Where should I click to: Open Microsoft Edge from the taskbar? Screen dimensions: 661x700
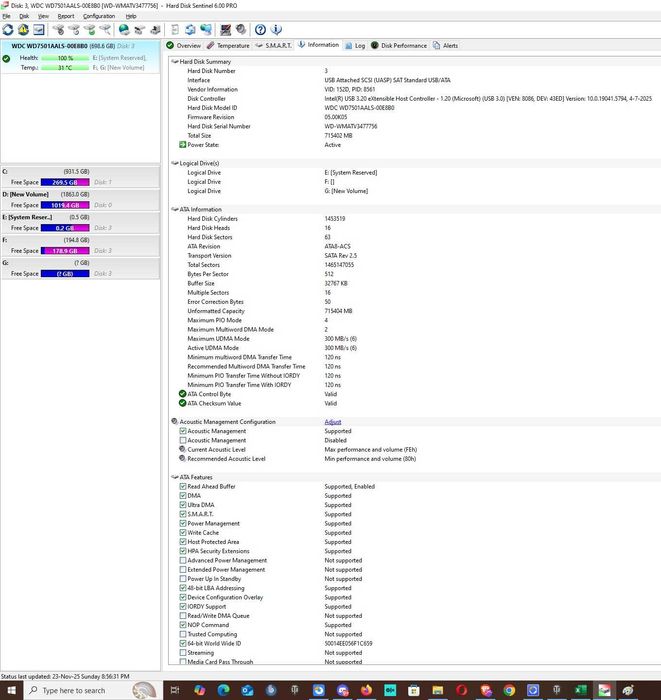pyautogui.click(x=224, y=690)
